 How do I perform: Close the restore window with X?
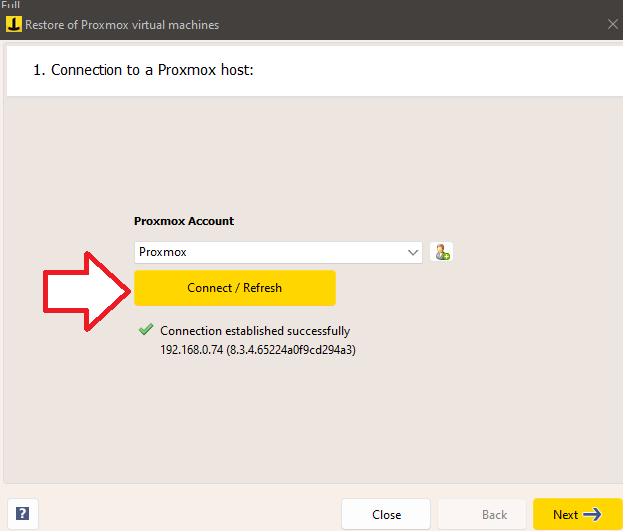(612, 24)
